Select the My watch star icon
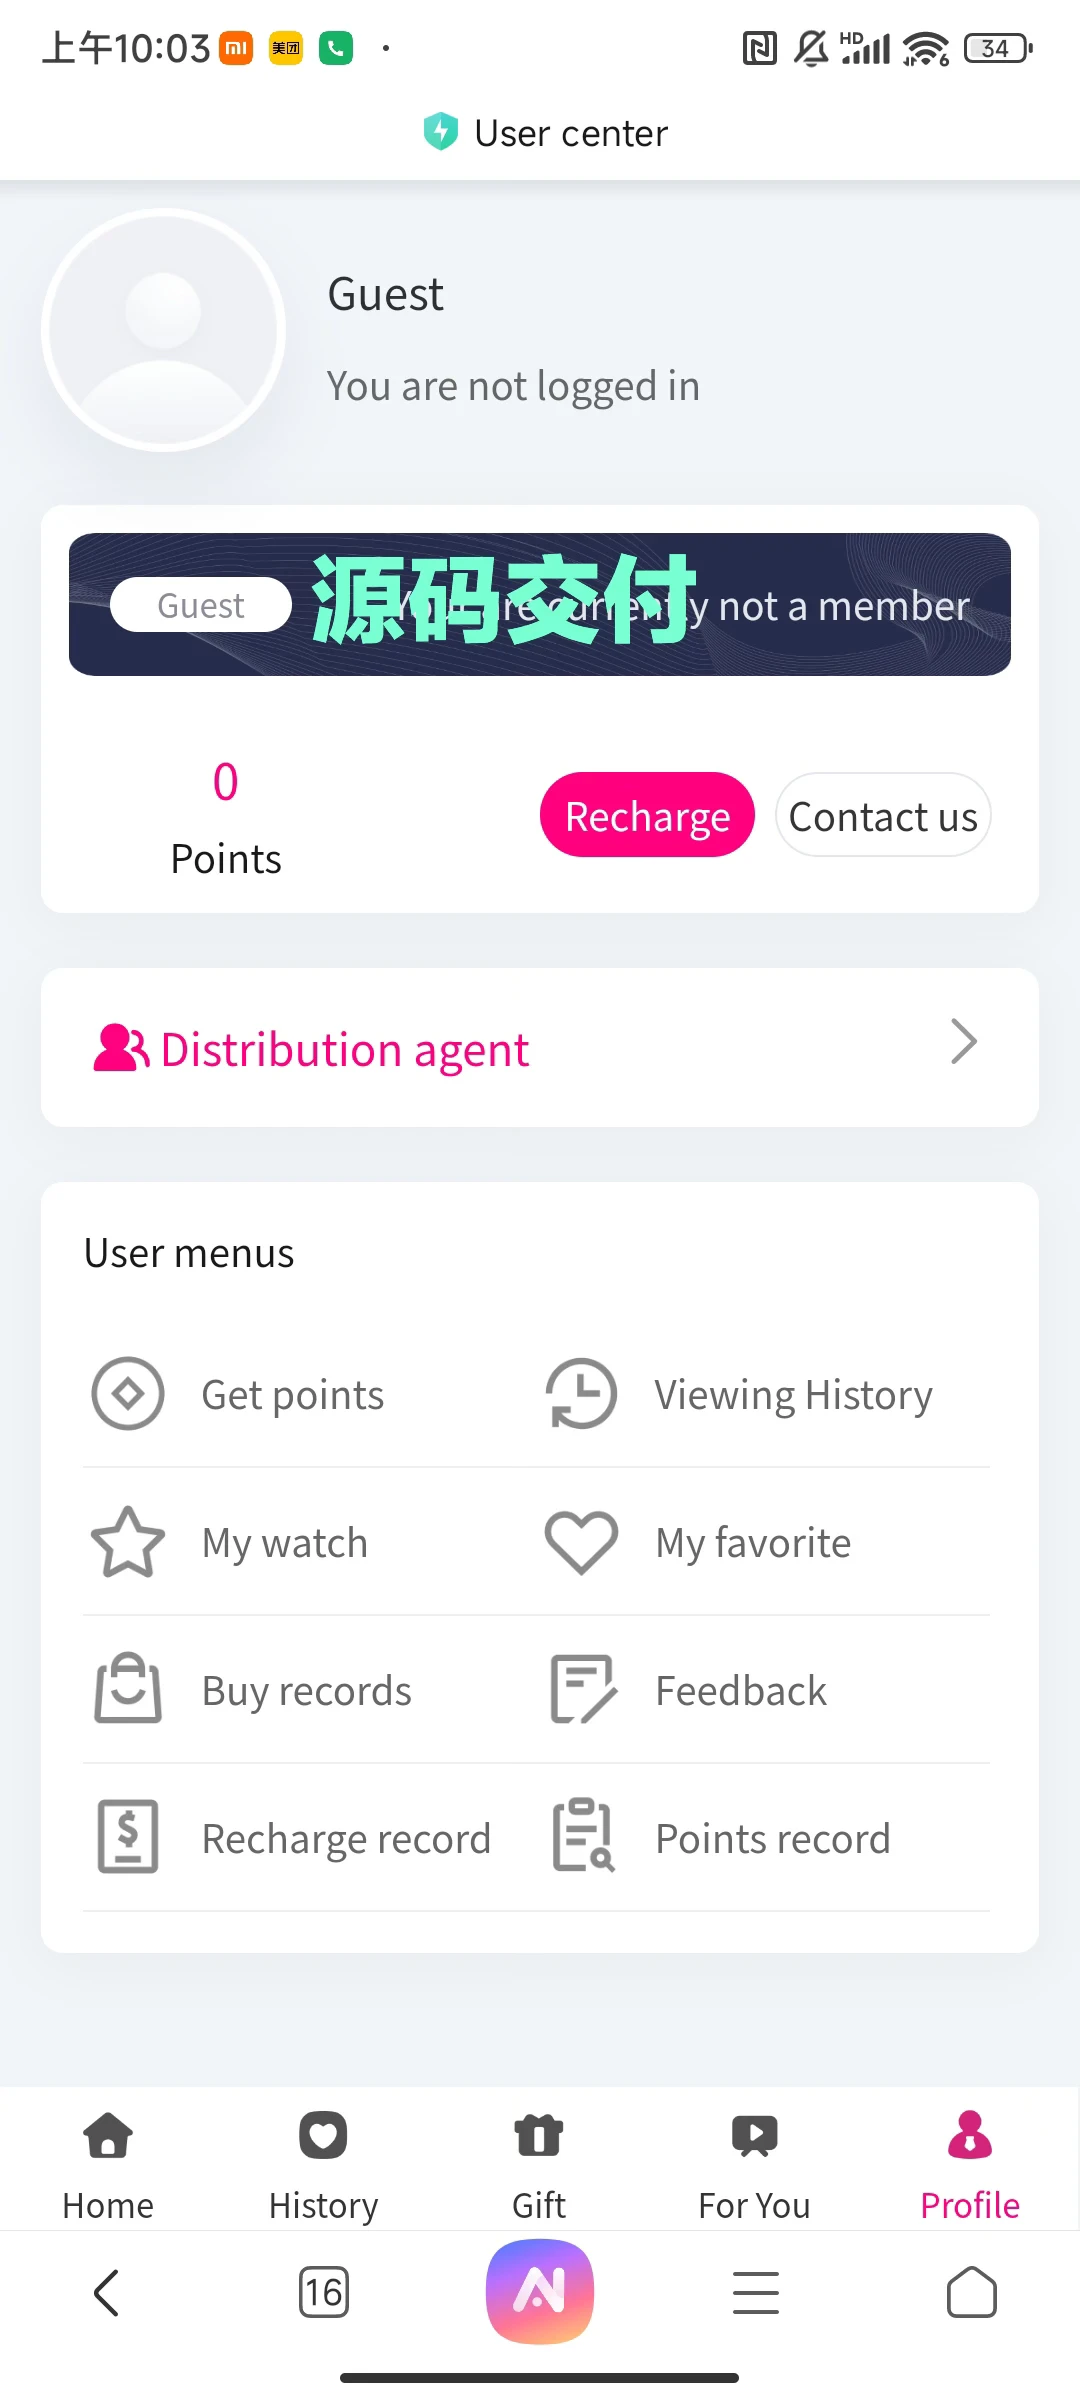The width and height of the screenshot is (1080, 2400). coord(128,1541)
